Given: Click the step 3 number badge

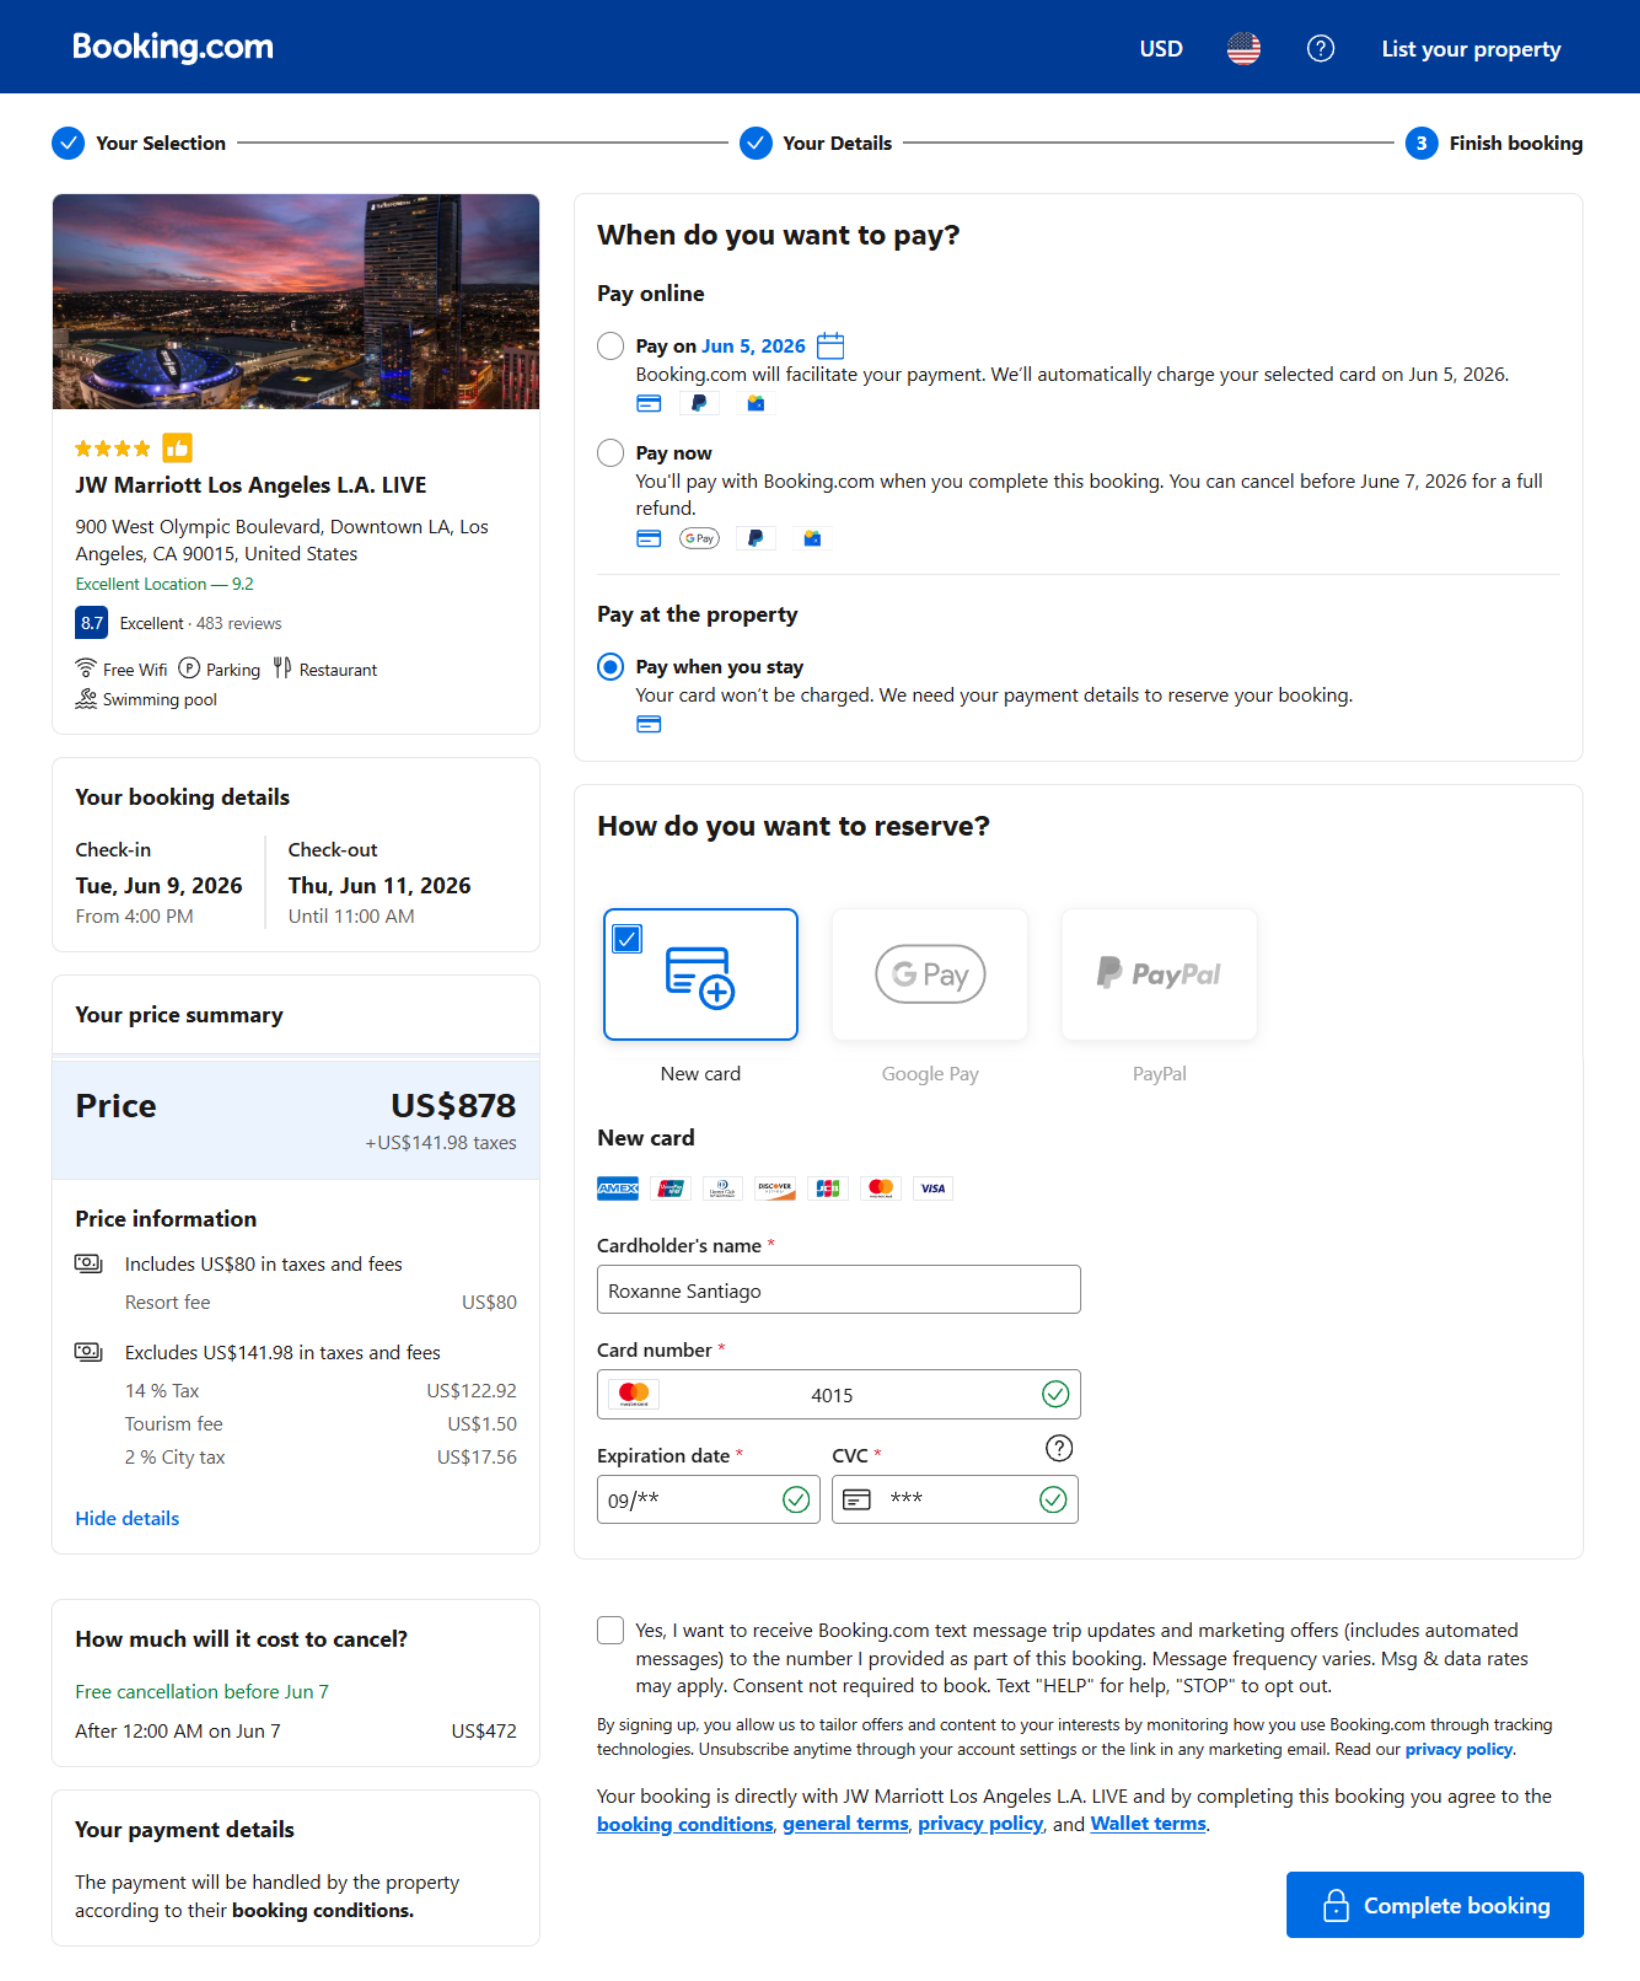Looking at the screenshot, I should pos(1421,143).
